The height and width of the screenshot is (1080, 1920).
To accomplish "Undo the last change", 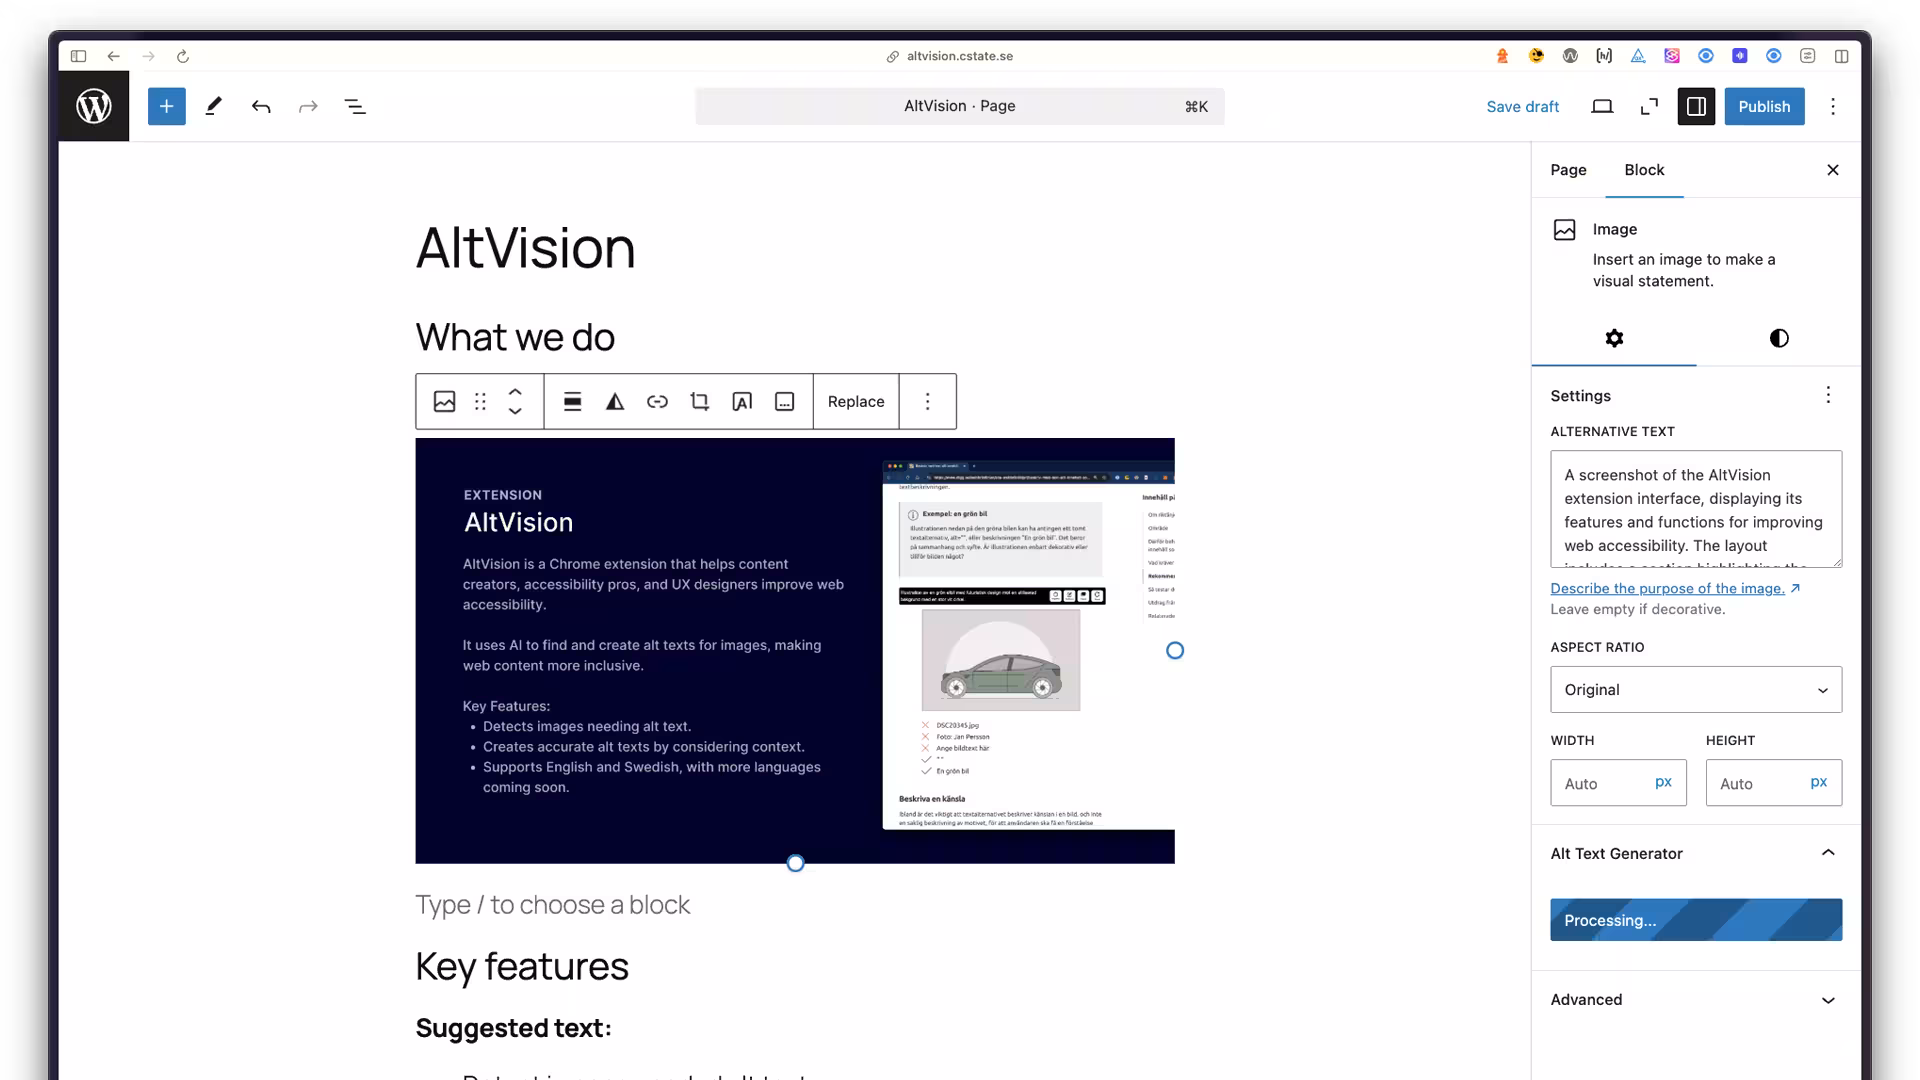I will (x=261, y=106).
